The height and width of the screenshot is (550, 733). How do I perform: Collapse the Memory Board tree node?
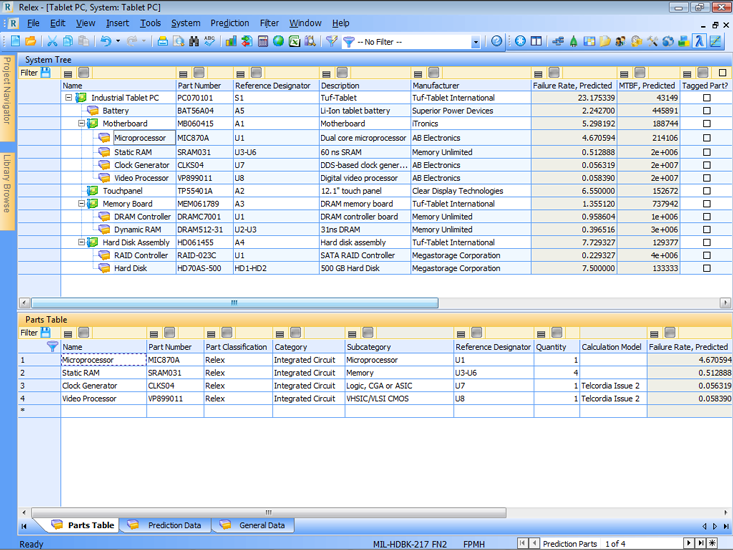click(81, 204)
